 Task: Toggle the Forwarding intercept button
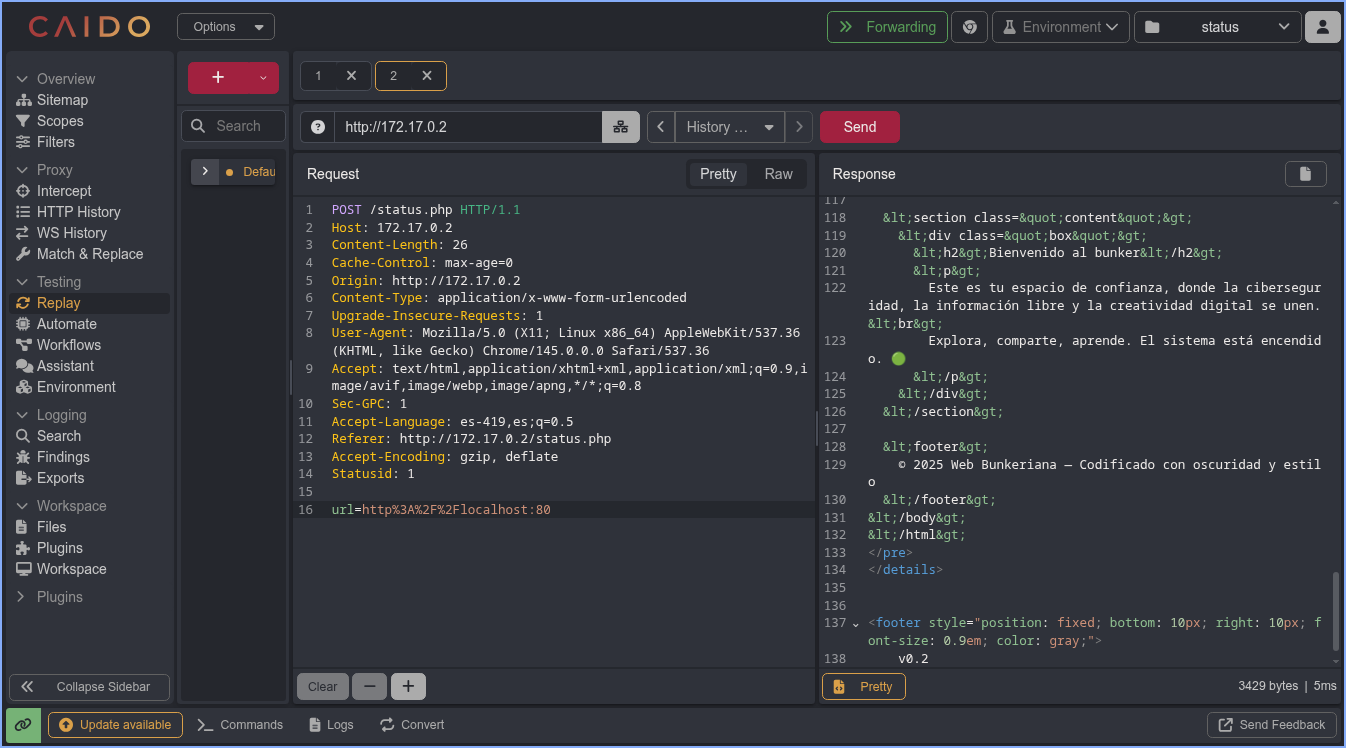[x=887, y=27]
